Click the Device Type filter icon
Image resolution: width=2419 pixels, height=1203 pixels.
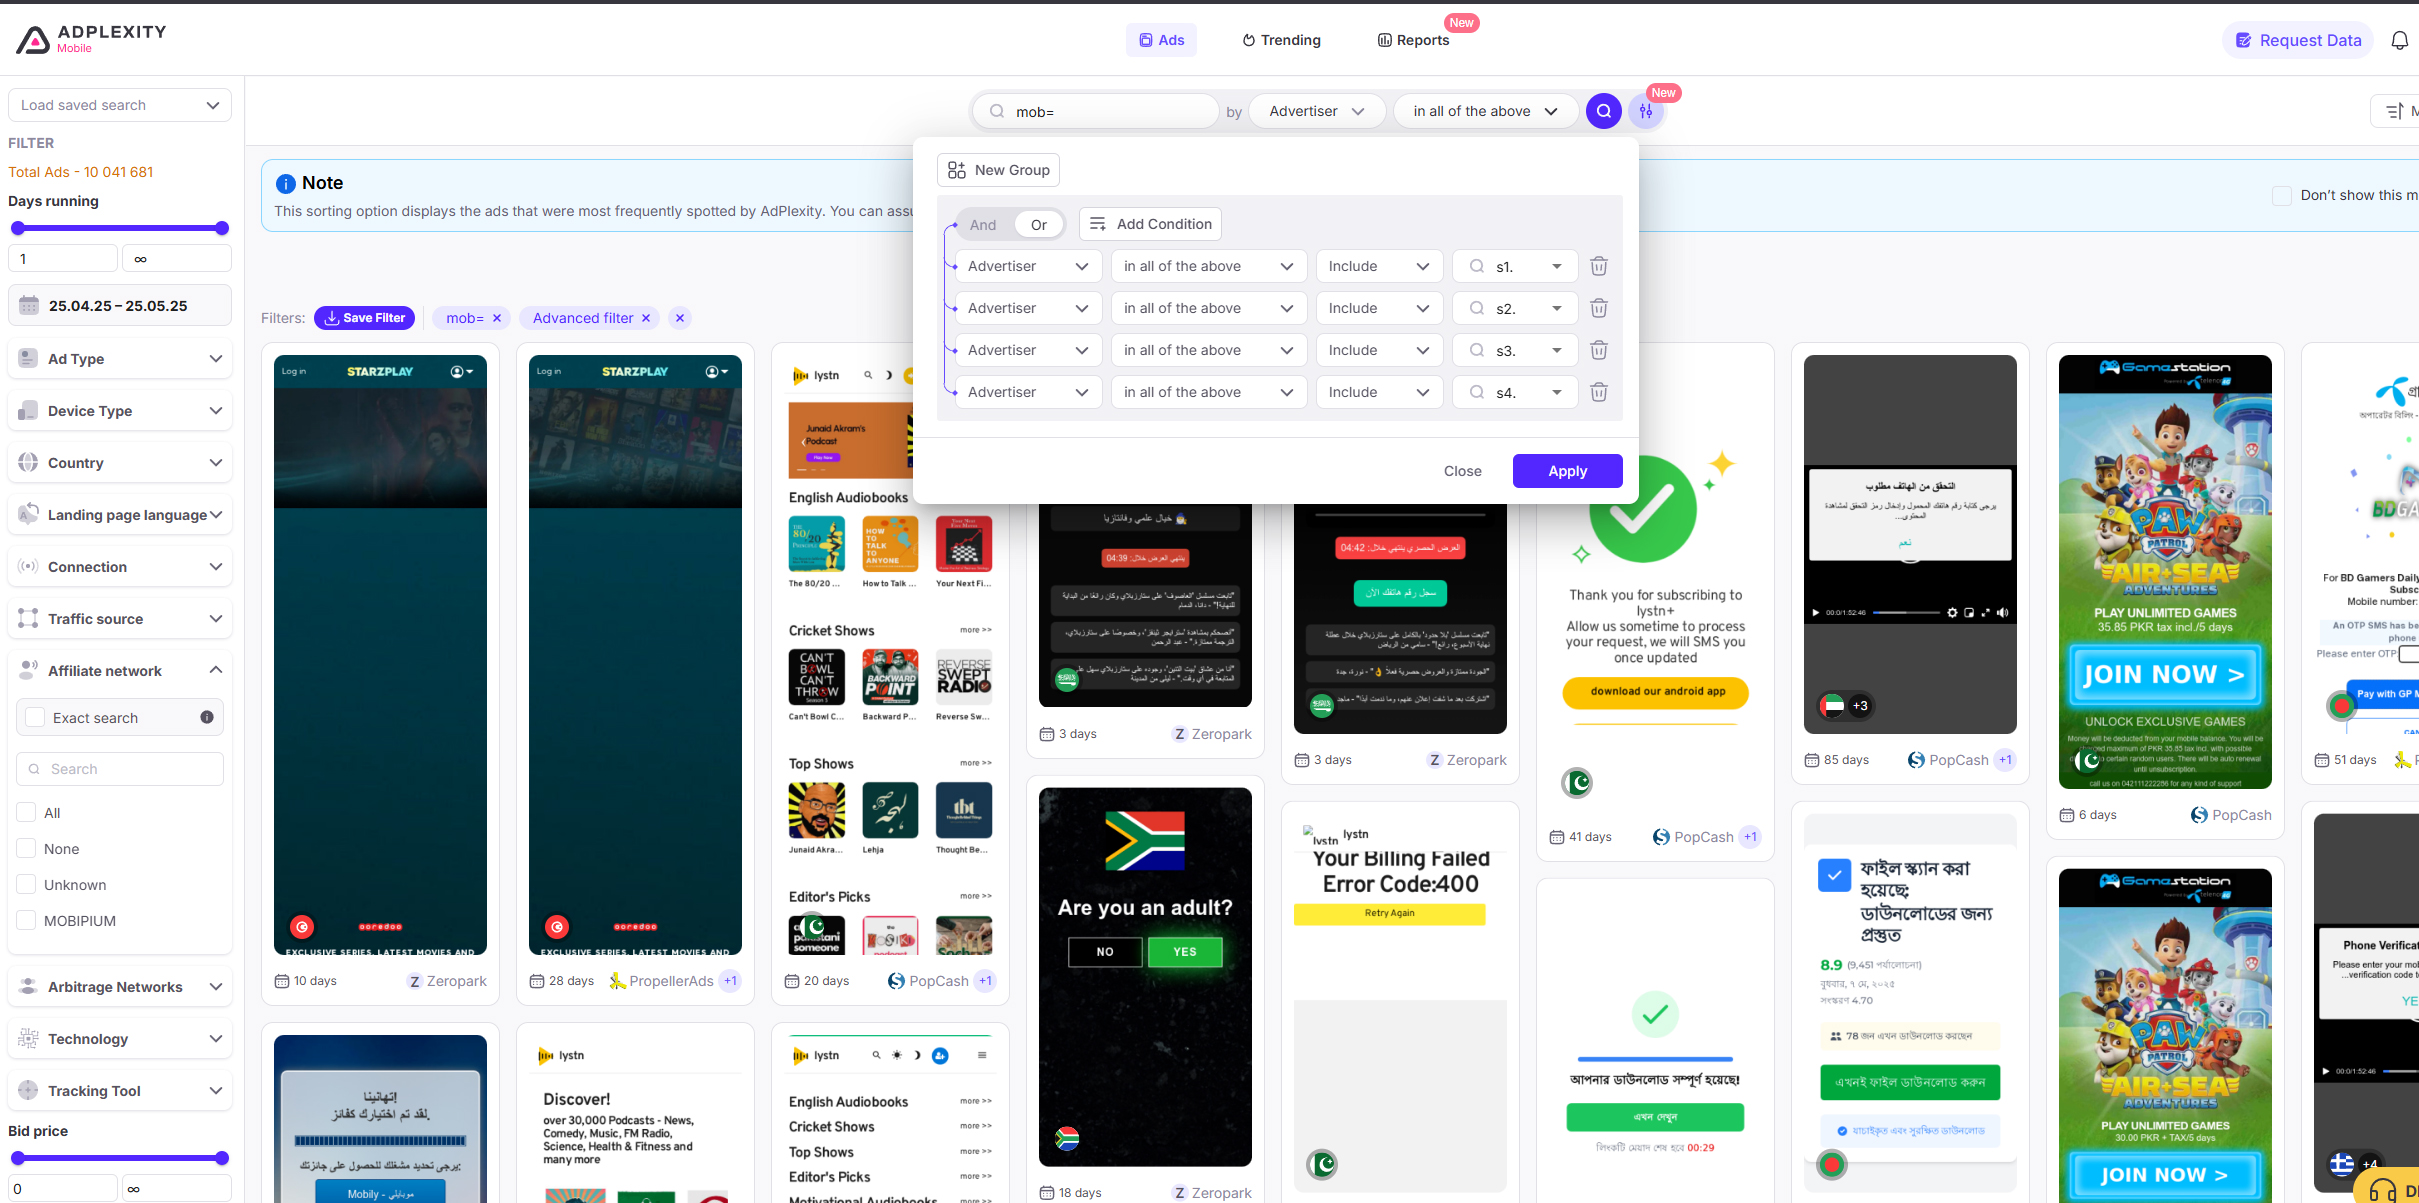click(x=28, y=410)
